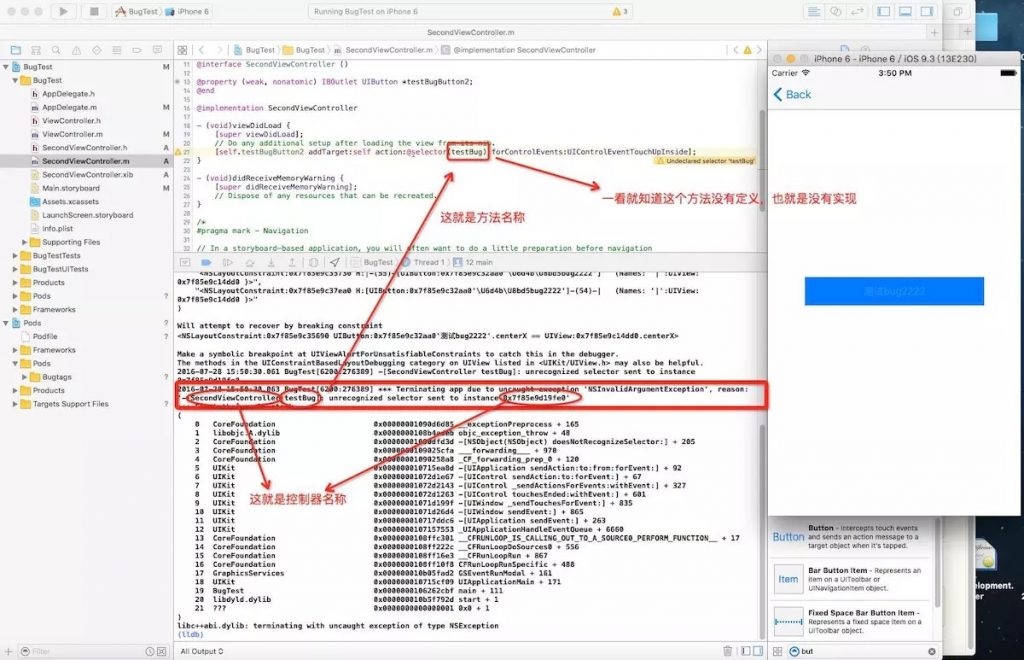This screenshot has height=660, width=1024.
Task: Tap the blue button in the simulator
Action: click(x=894, y=291)
